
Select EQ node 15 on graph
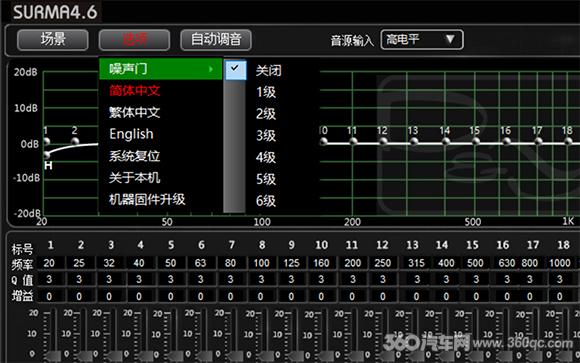[476, 141]
